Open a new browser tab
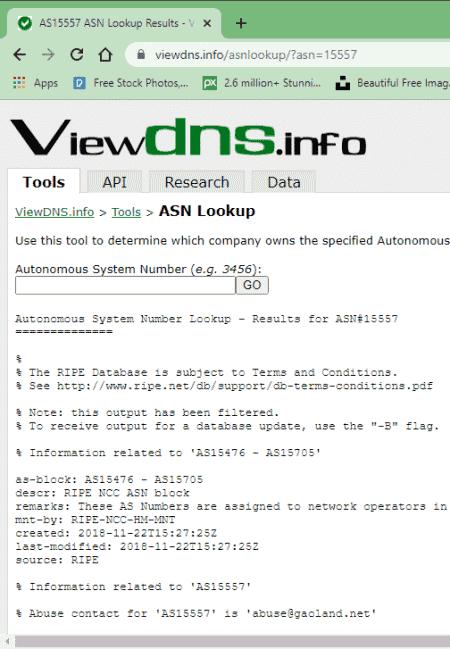The height and width of the screenshot is (649, 450). [x=241, y=23]
